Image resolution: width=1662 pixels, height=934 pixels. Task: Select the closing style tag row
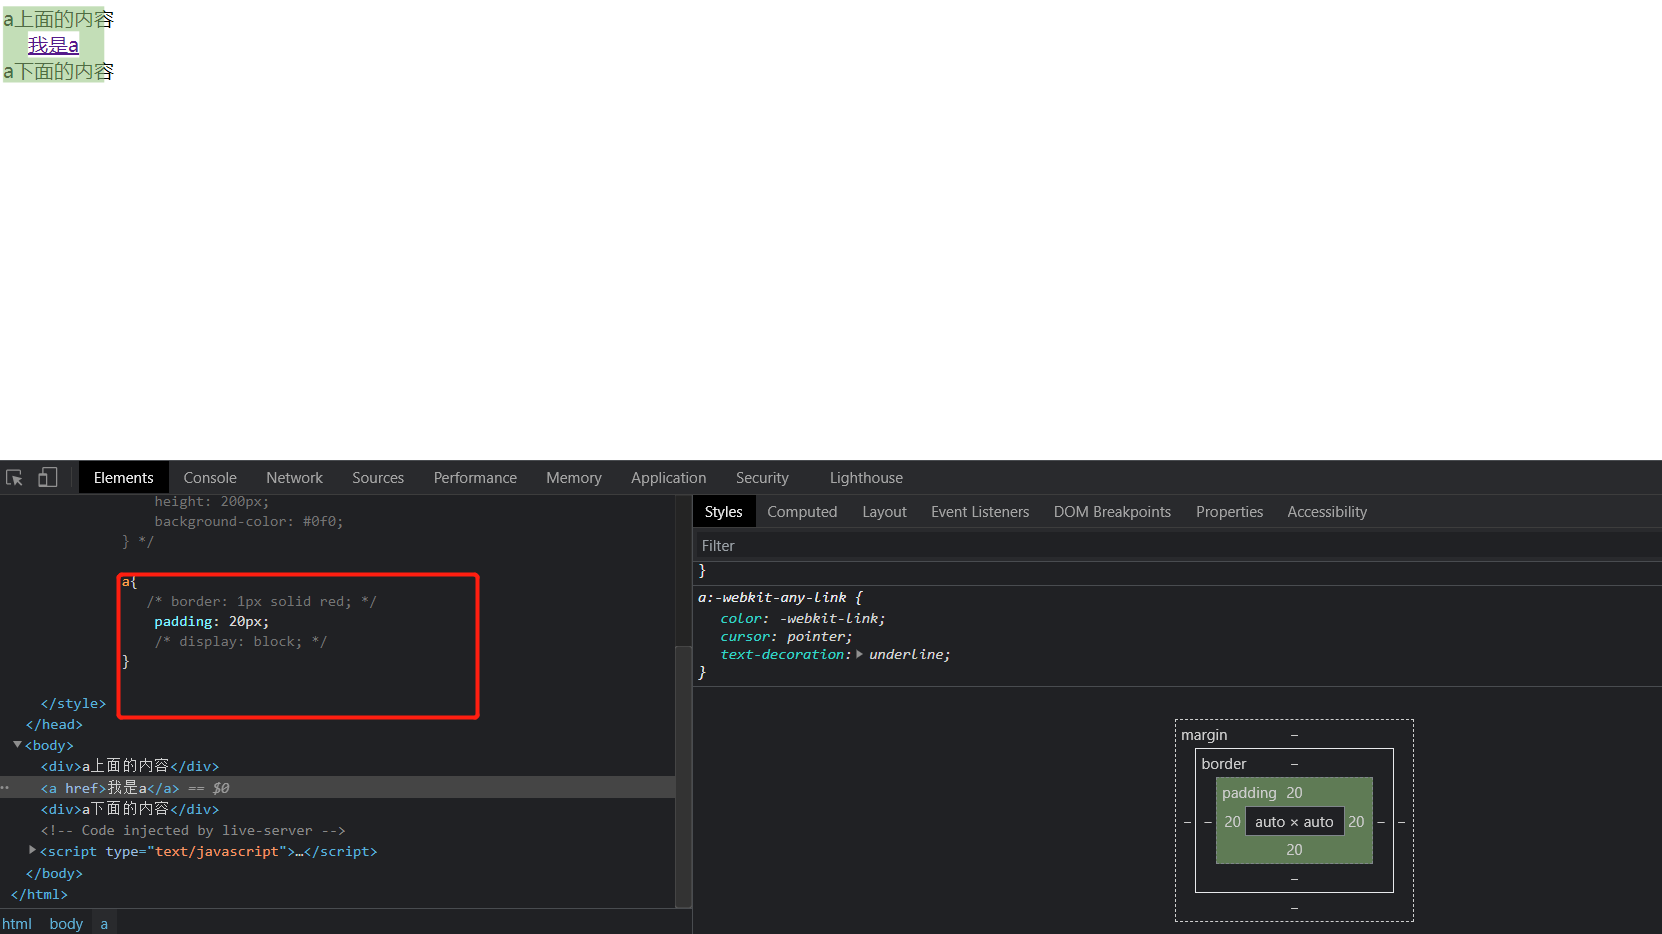pos(73,703)
